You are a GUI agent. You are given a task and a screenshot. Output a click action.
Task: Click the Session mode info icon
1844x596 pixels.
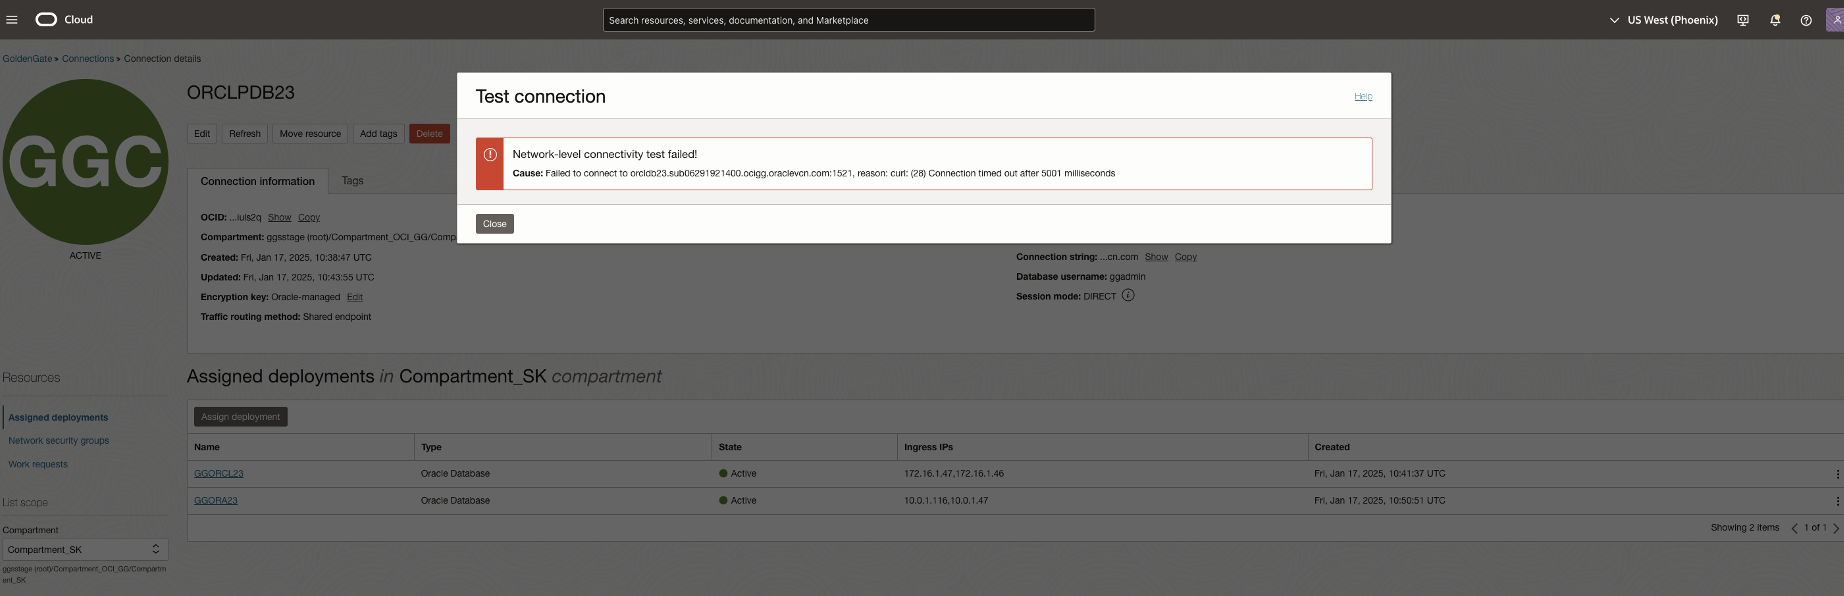[1128, 296]
